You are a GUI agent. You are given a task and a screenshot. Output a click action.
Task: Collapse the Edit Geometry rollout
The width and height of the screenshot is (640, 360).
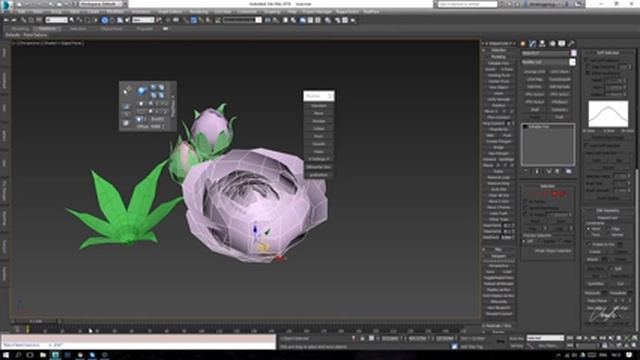(x=608, y=211)
